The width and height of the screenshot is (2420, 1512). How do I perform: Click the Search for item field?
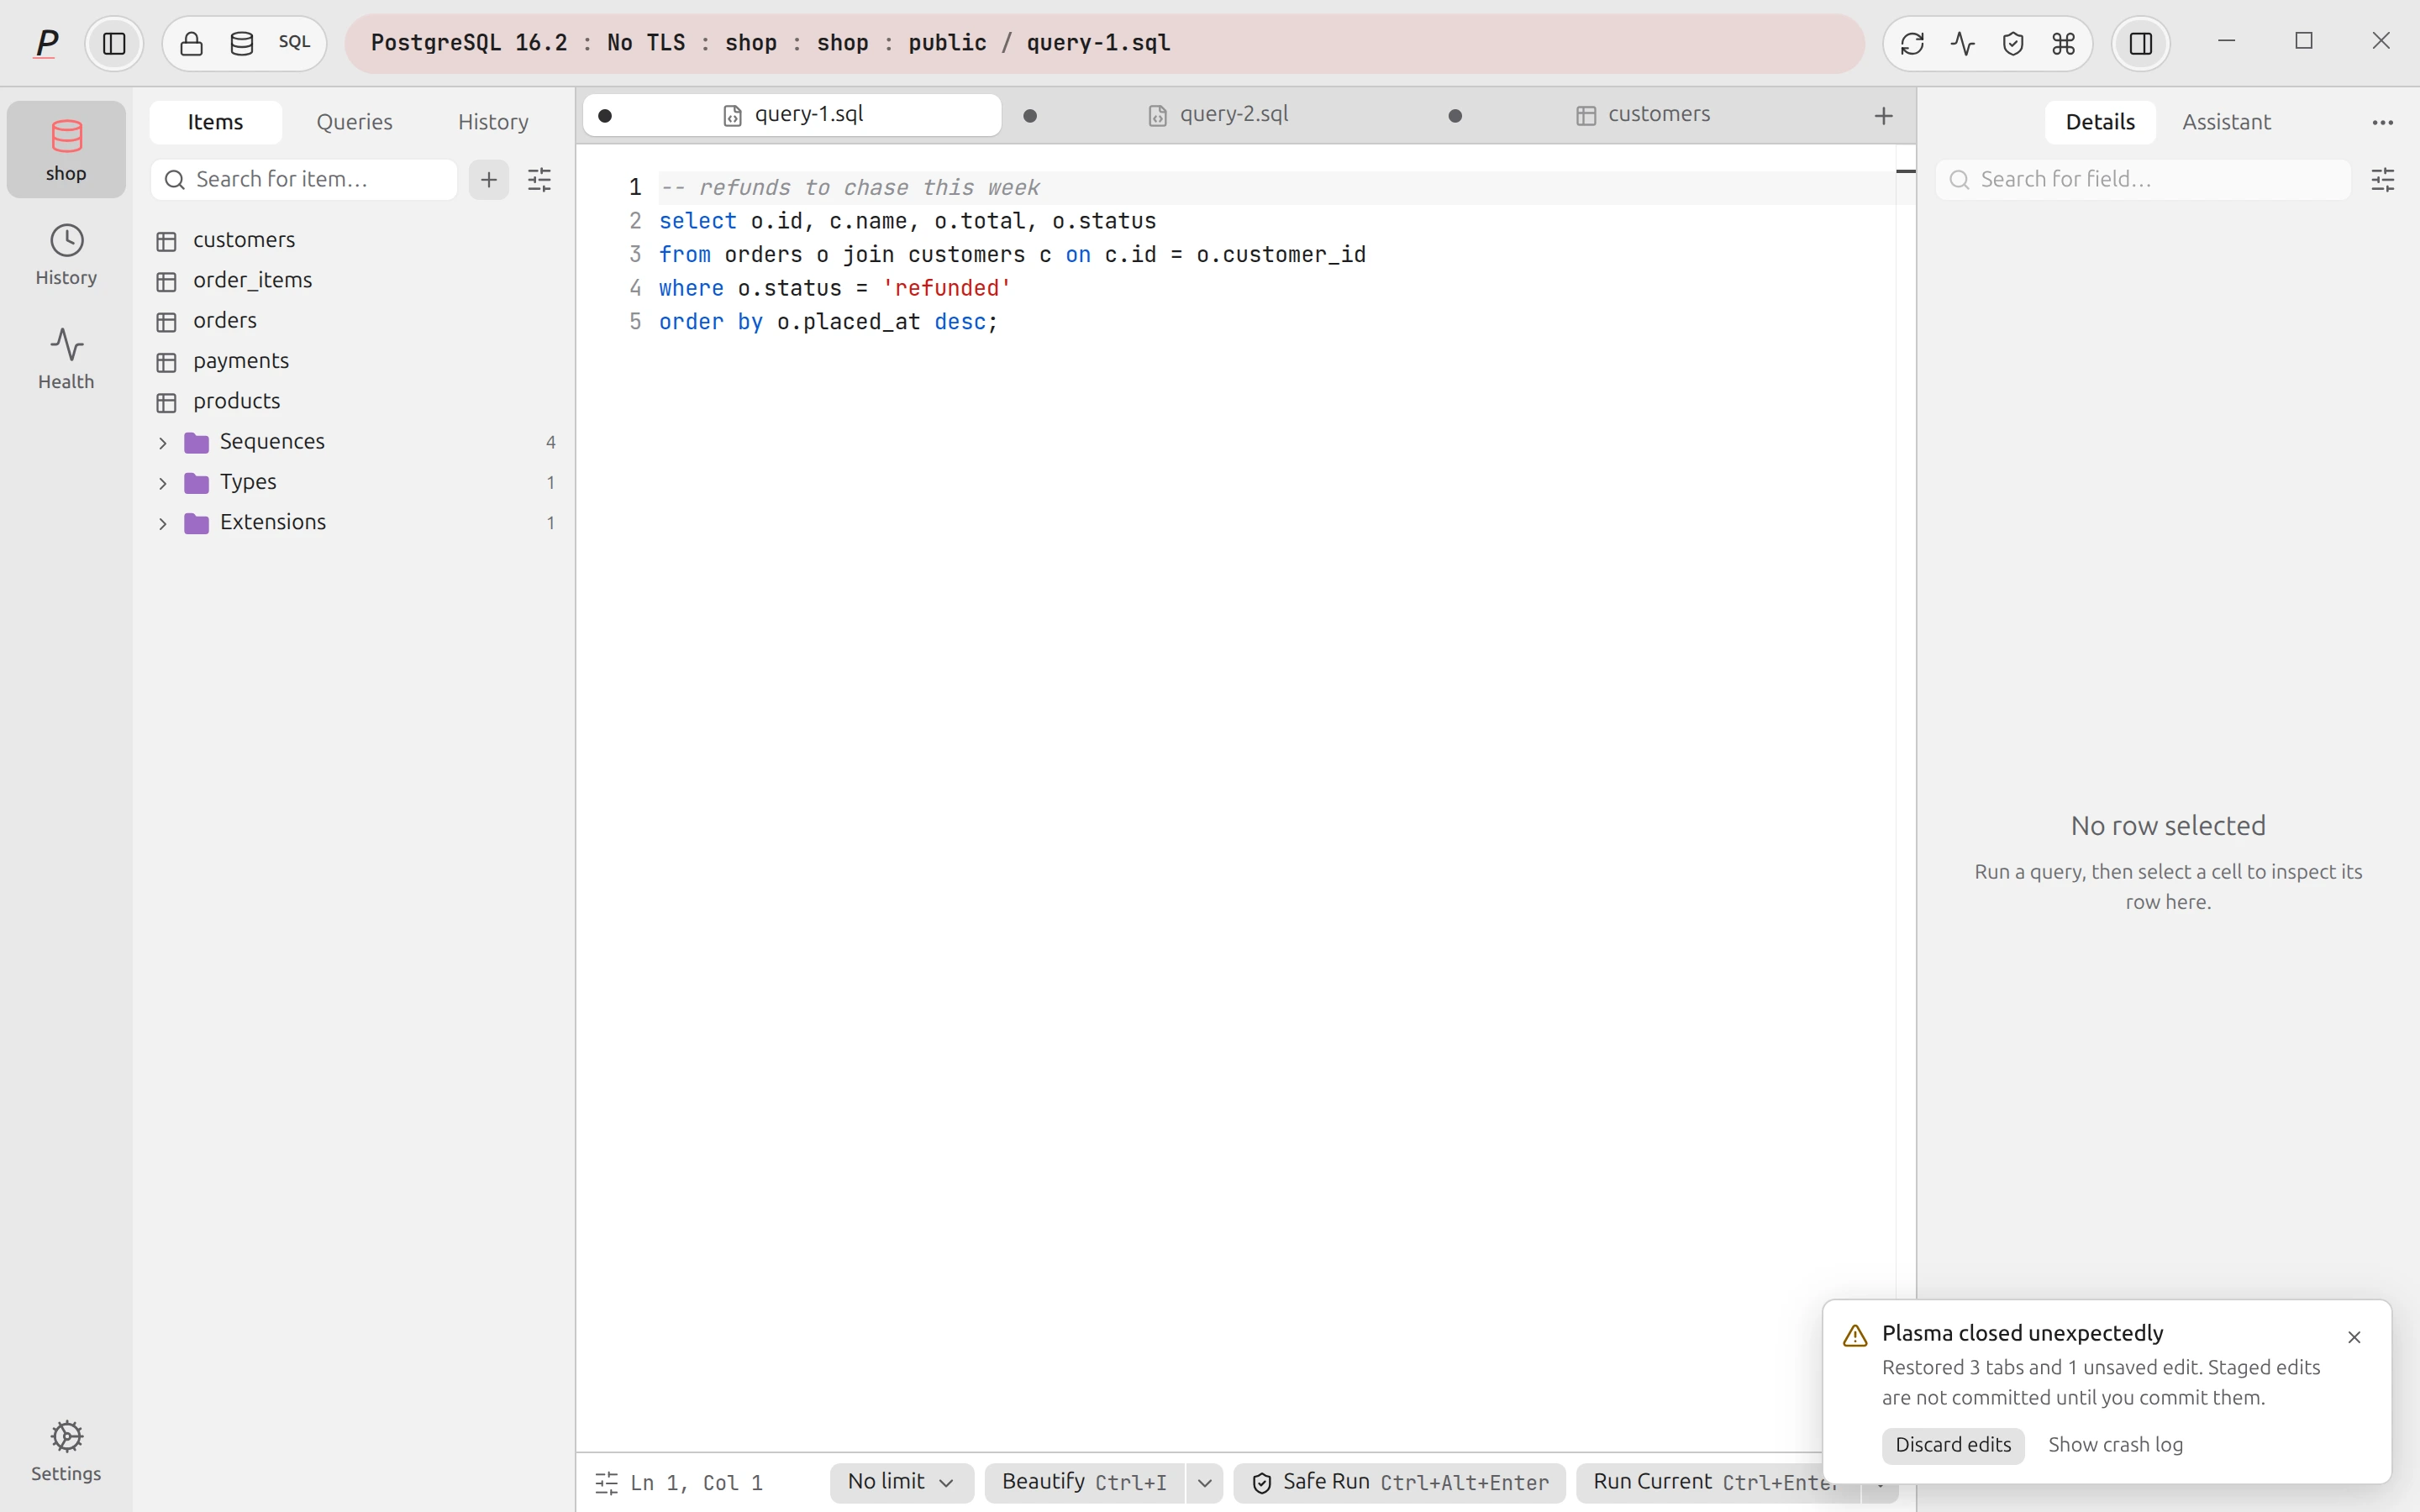click(x=304, y=179)
